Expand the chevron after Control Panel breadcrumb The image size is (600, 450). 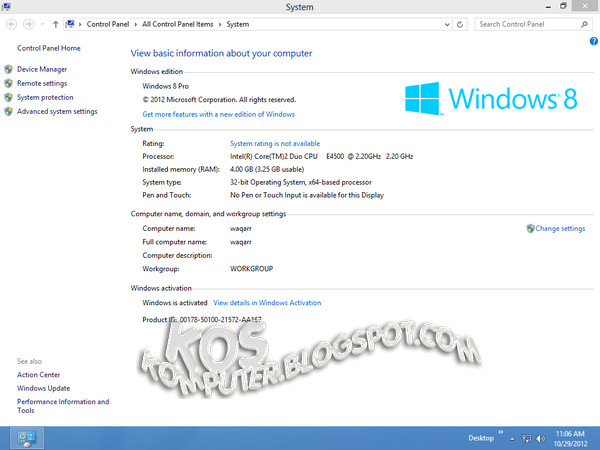pos(135,24)
